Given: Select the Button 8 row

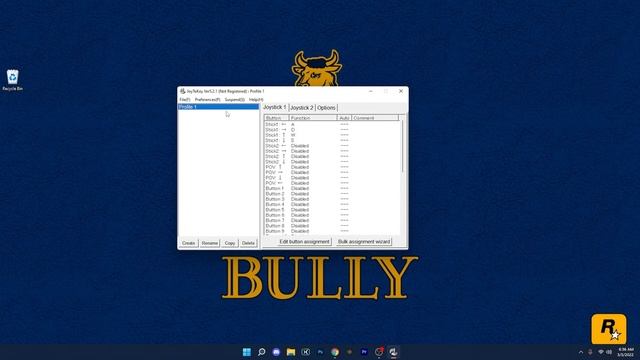Looking at the screenshot, I should click(332, 225).
